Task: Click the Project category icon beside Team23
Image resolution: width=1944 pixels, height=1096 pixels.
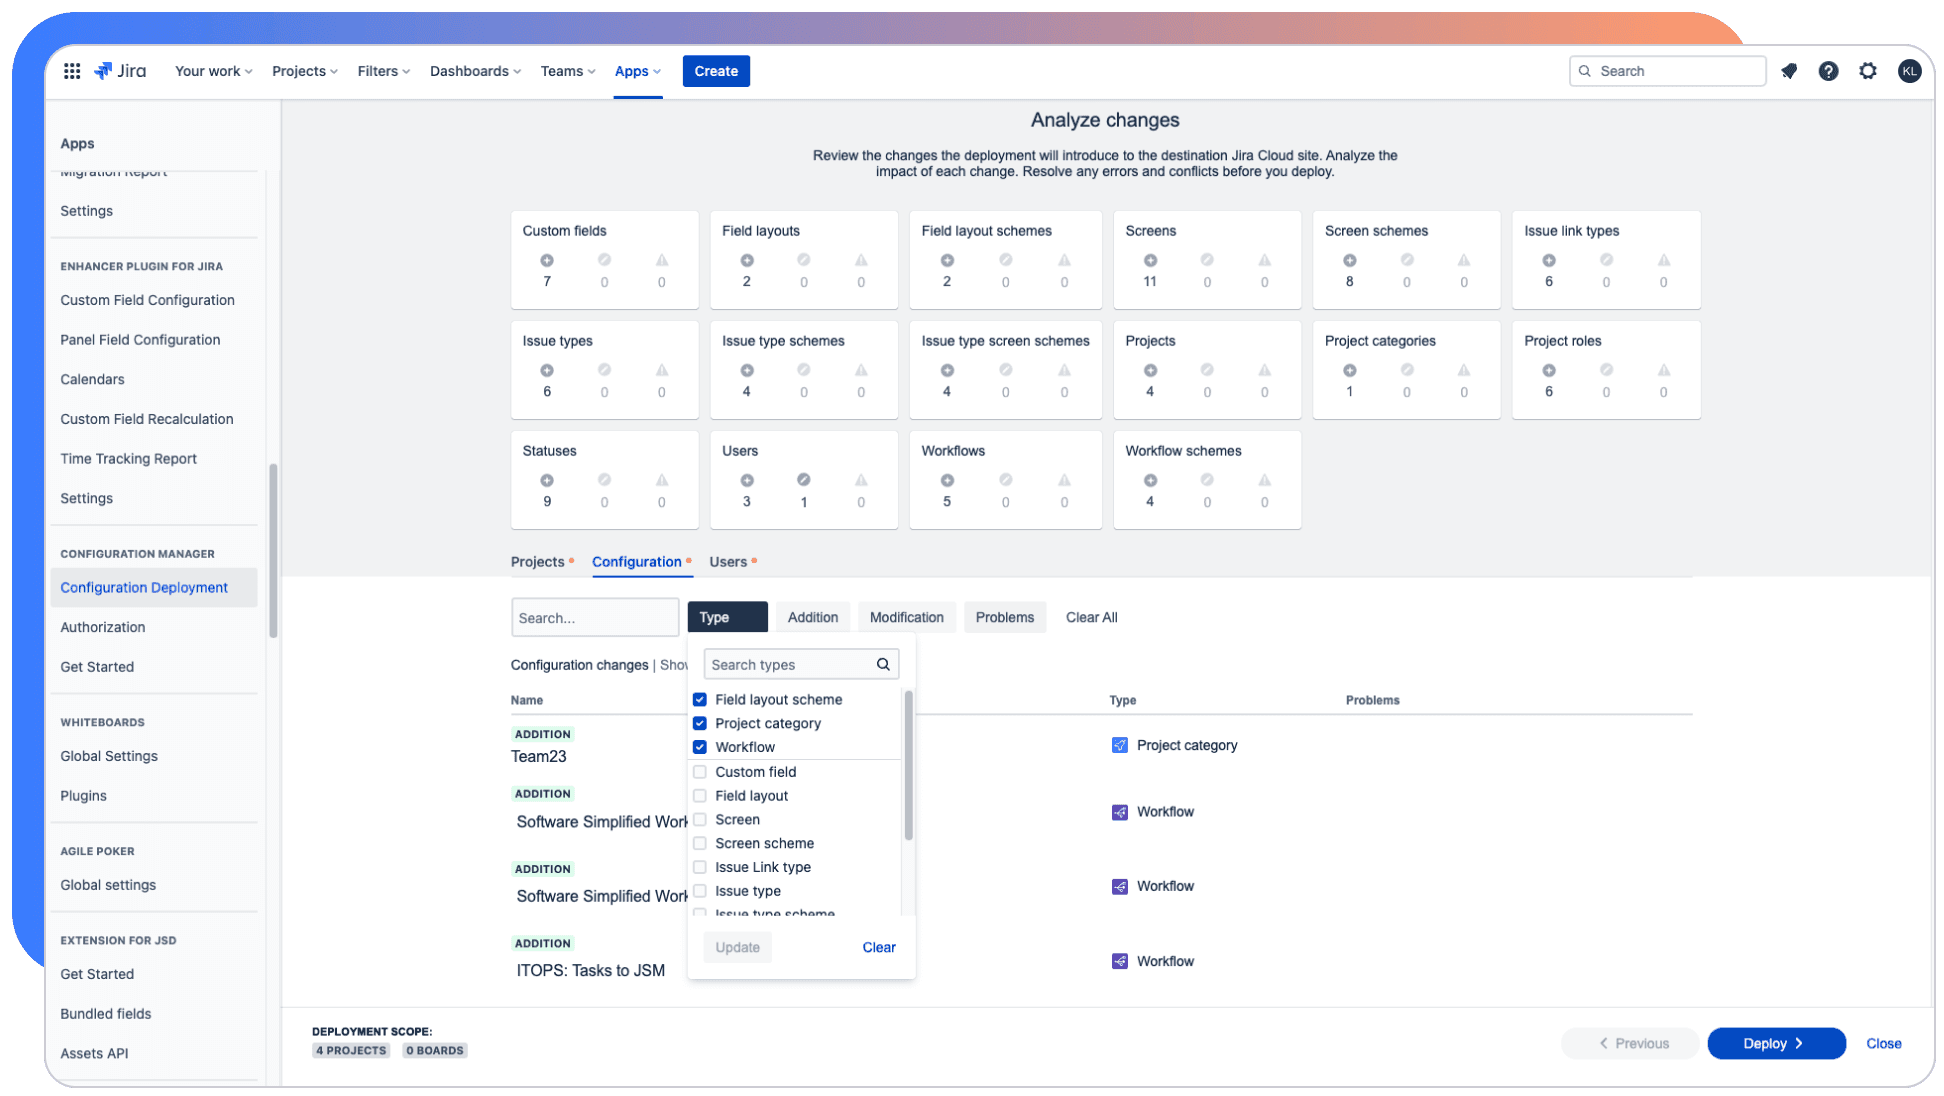Action: 1120,745
